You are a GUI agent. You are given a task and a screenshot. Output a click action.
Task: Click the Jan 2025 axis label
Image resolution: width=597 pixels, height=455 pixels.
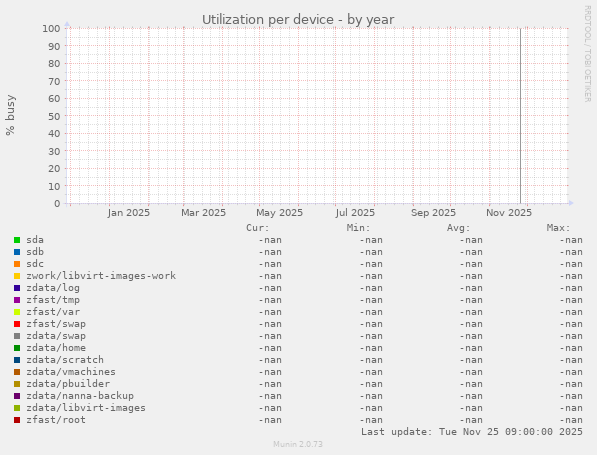click(129, 212)
